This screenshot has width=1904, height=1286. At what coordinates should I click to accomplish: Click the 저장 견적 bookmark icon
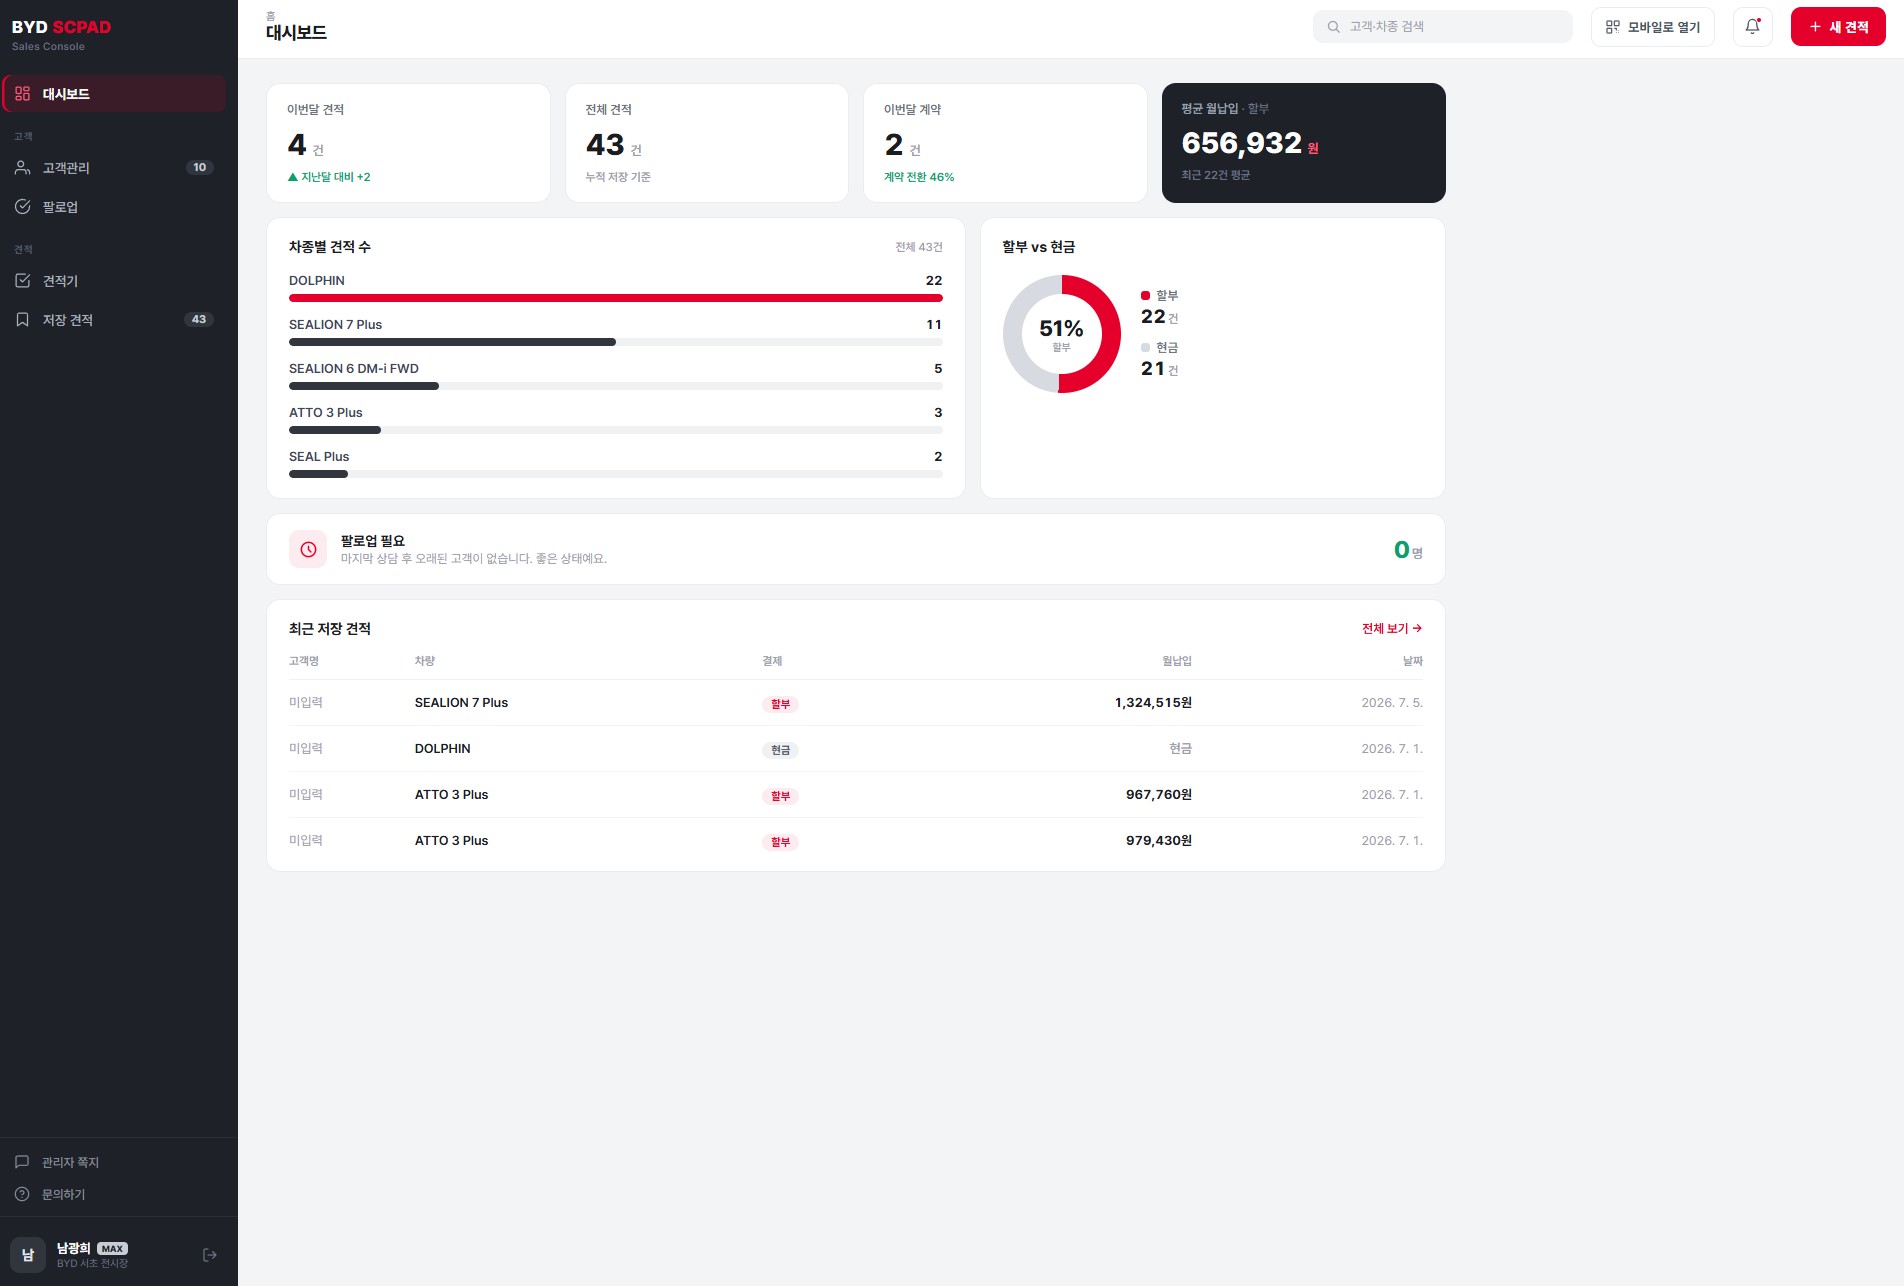click(x=23, y=320)
